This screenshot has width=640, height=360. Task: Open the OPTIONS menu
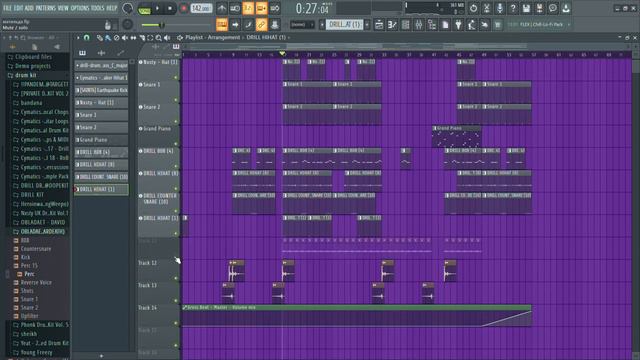click(80, 8)
